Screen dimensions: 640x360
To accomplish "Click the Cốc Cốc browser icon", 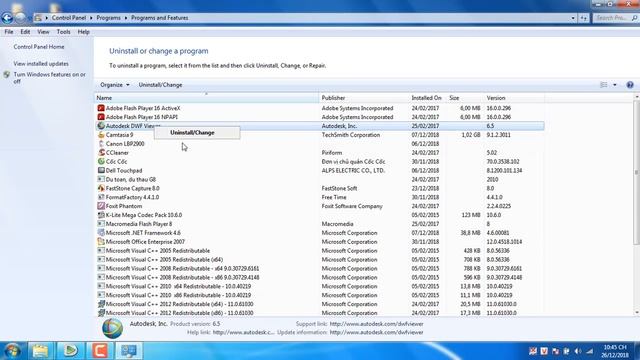I will (101, 162).
